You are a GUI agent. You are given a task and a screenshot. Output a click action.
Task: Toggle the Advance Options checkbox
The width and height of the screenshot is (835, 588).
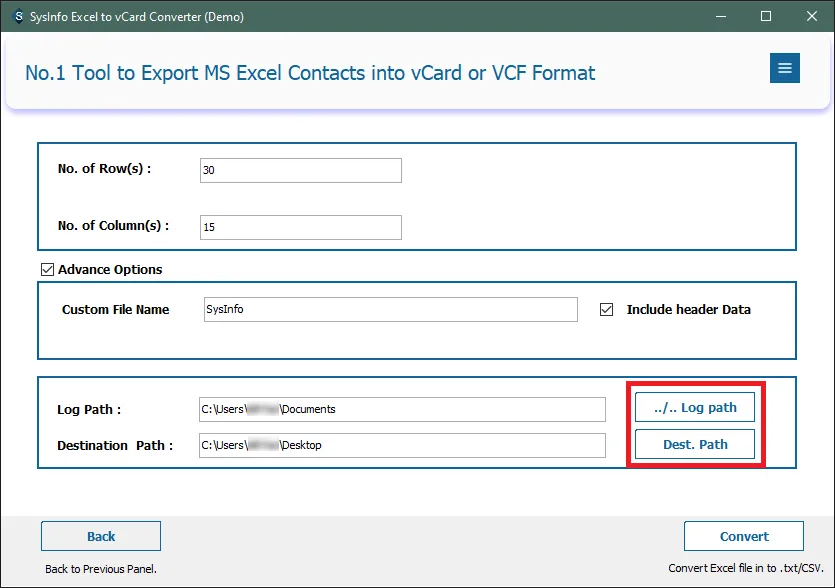click(47, 269)
